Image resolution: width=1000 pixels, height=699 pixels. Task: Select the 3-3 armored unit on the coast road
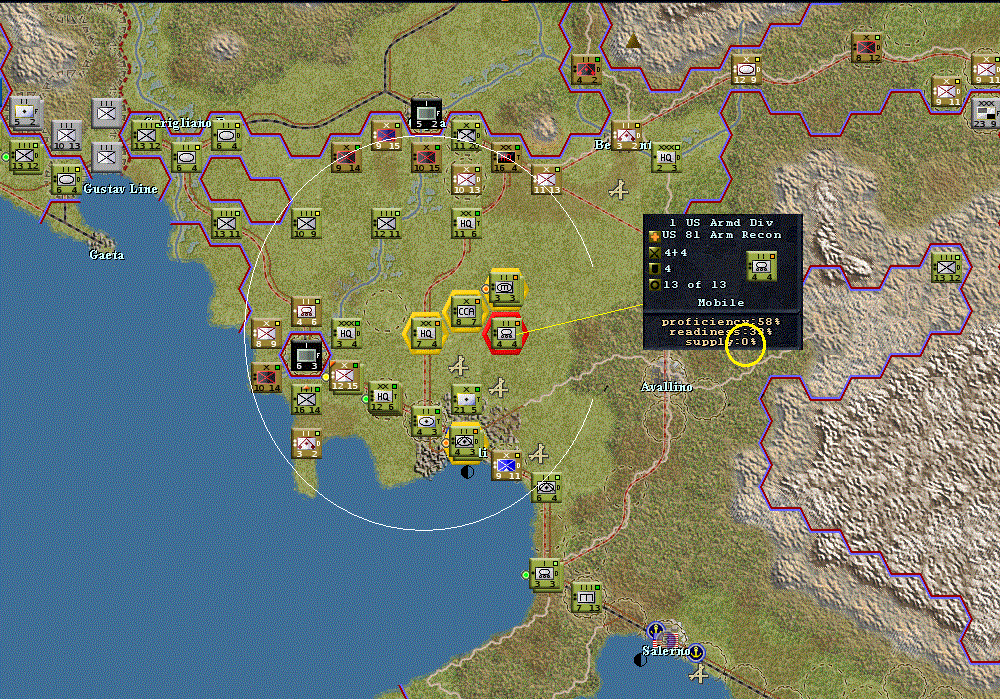point(546,575)
